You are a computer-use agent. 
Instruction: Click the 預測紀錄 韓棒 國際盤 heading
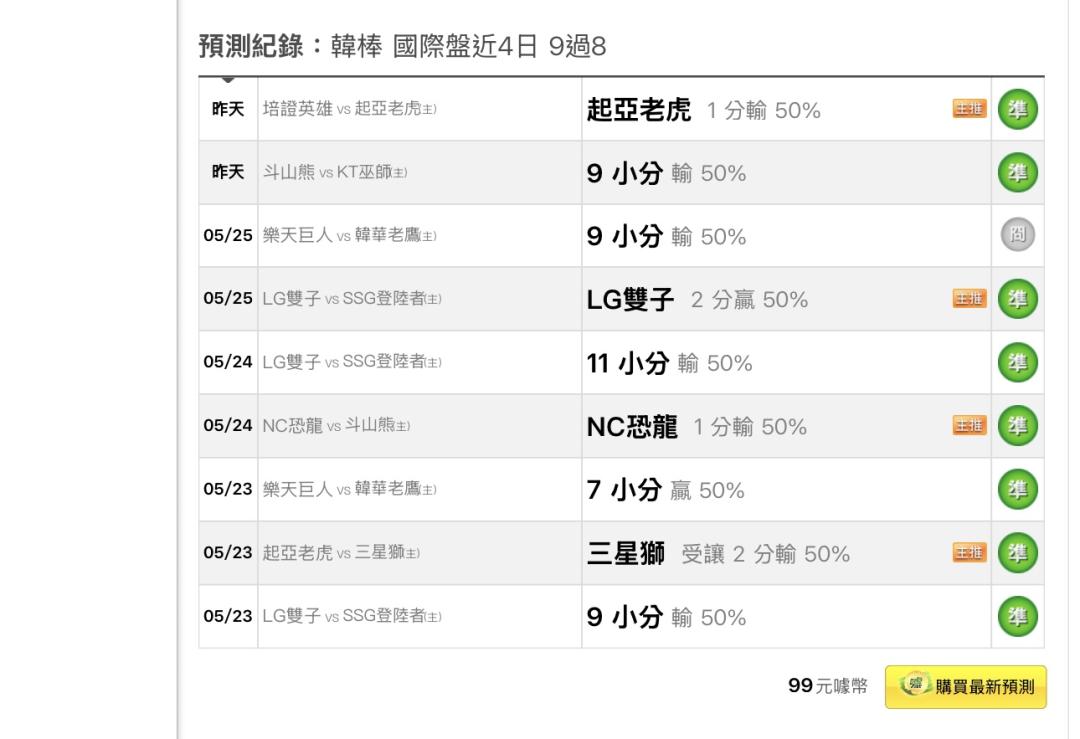click(x=402, y=46)
